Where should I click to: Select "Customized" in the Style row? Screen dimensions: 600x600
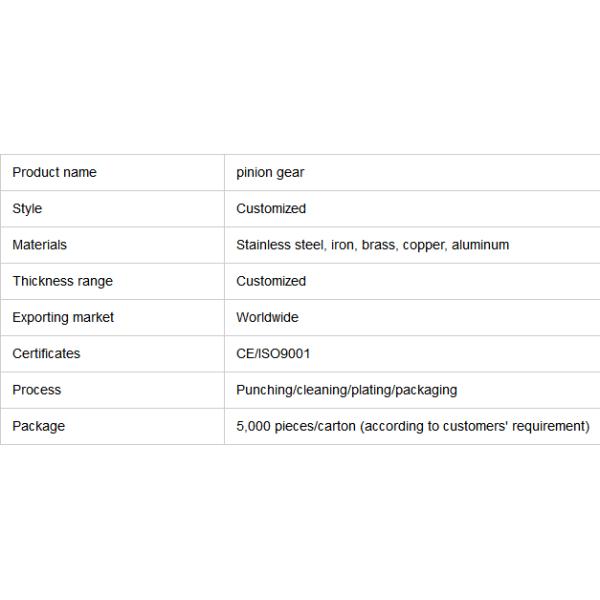(271, 209)
